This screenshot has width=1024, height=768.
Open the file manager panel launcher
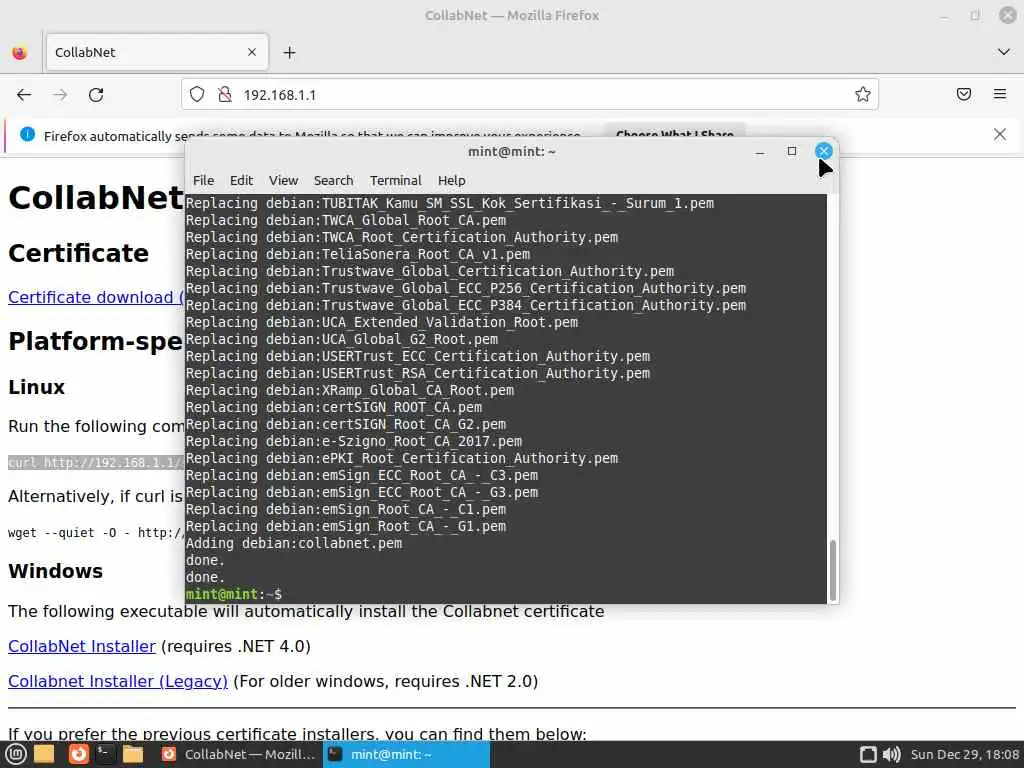pyautogui.click(x=133, y=754)
